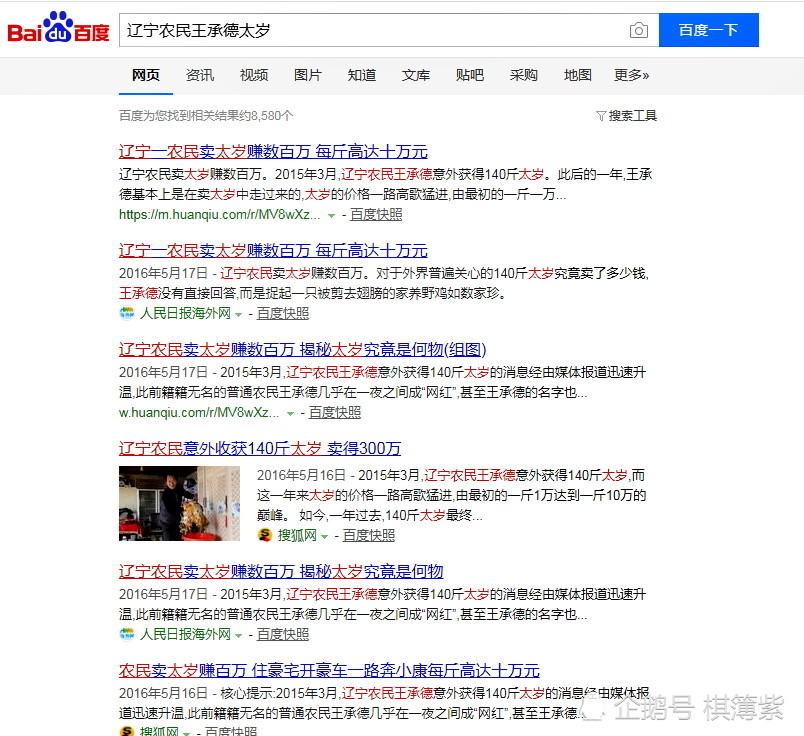Open result 辽宁农民意外收获140斤太岁 卖得300万
This screenshot has height=736, width=804.
pos(260,448)
